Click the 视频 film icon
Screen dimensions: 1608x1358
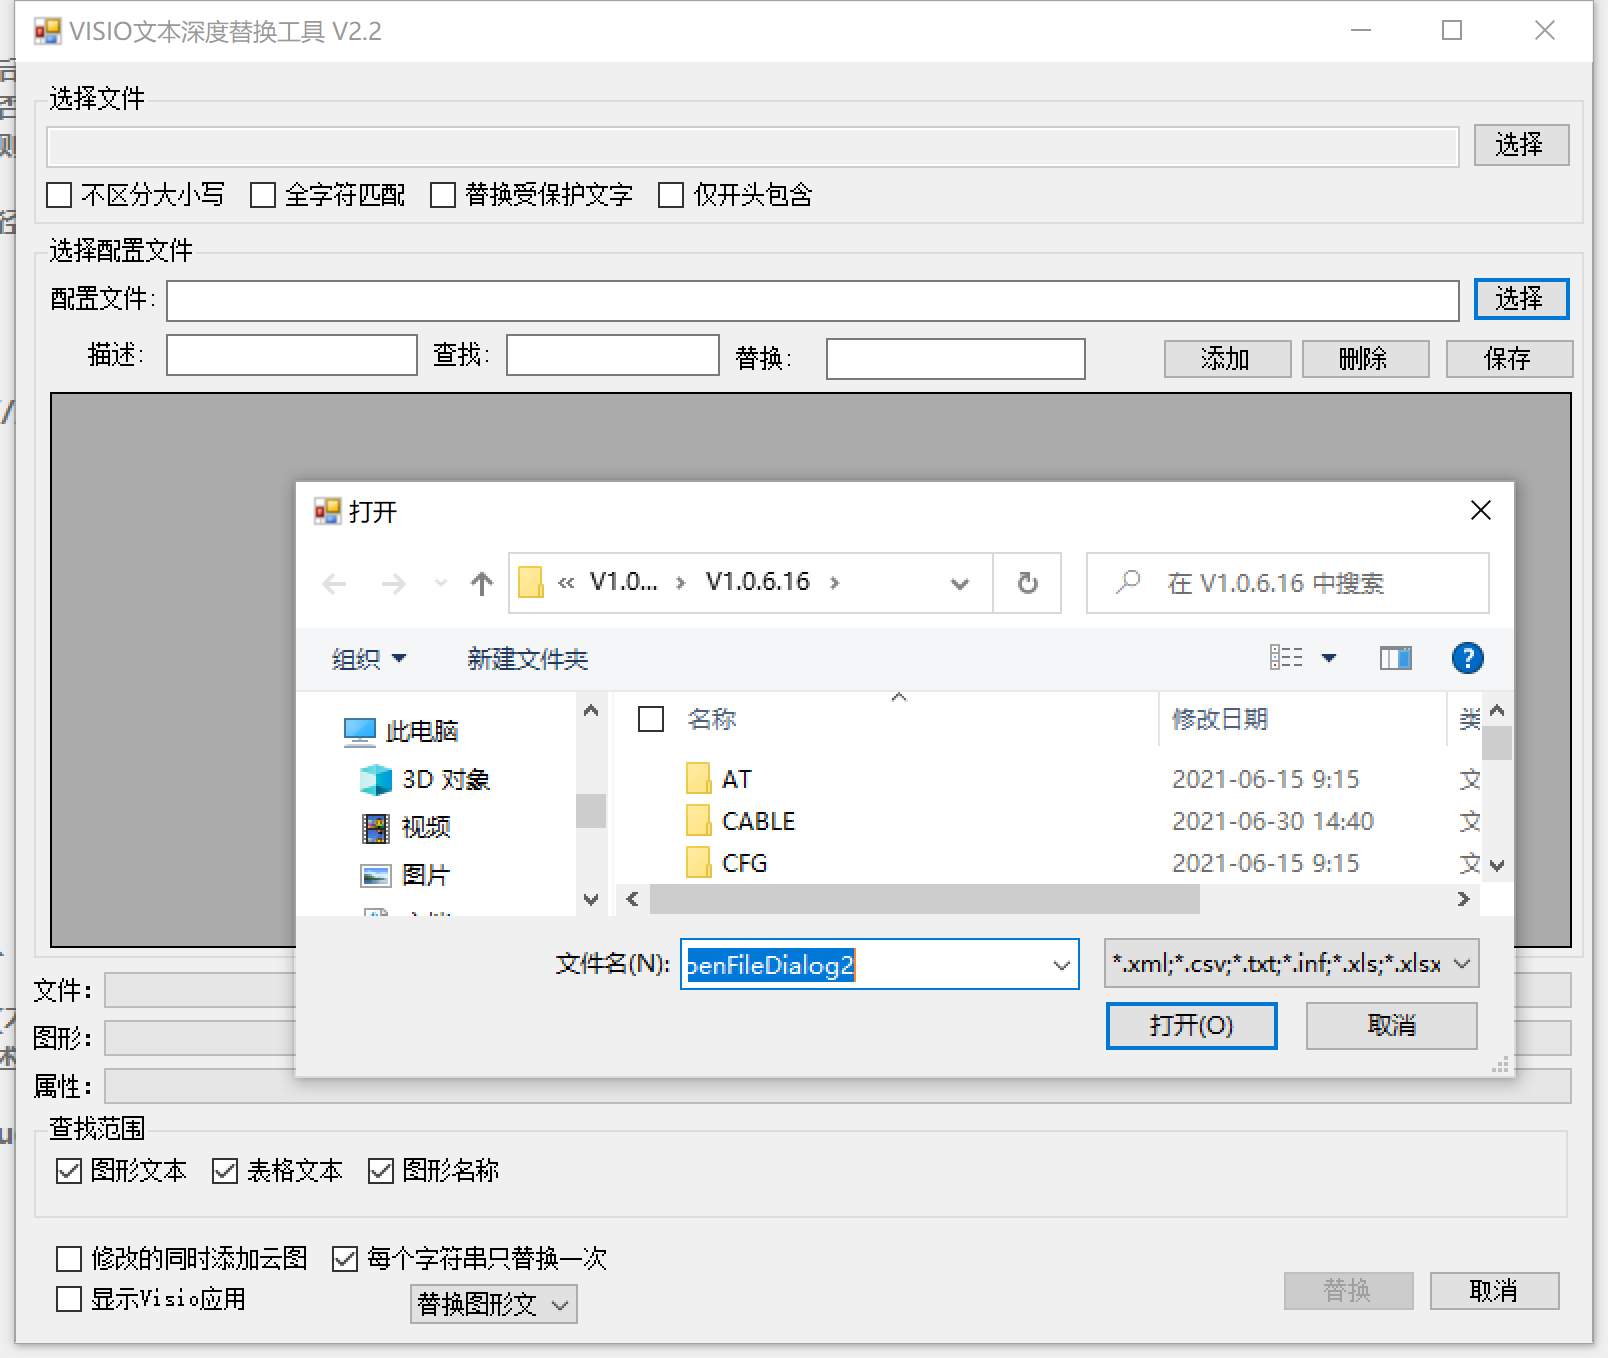point(376,828)
